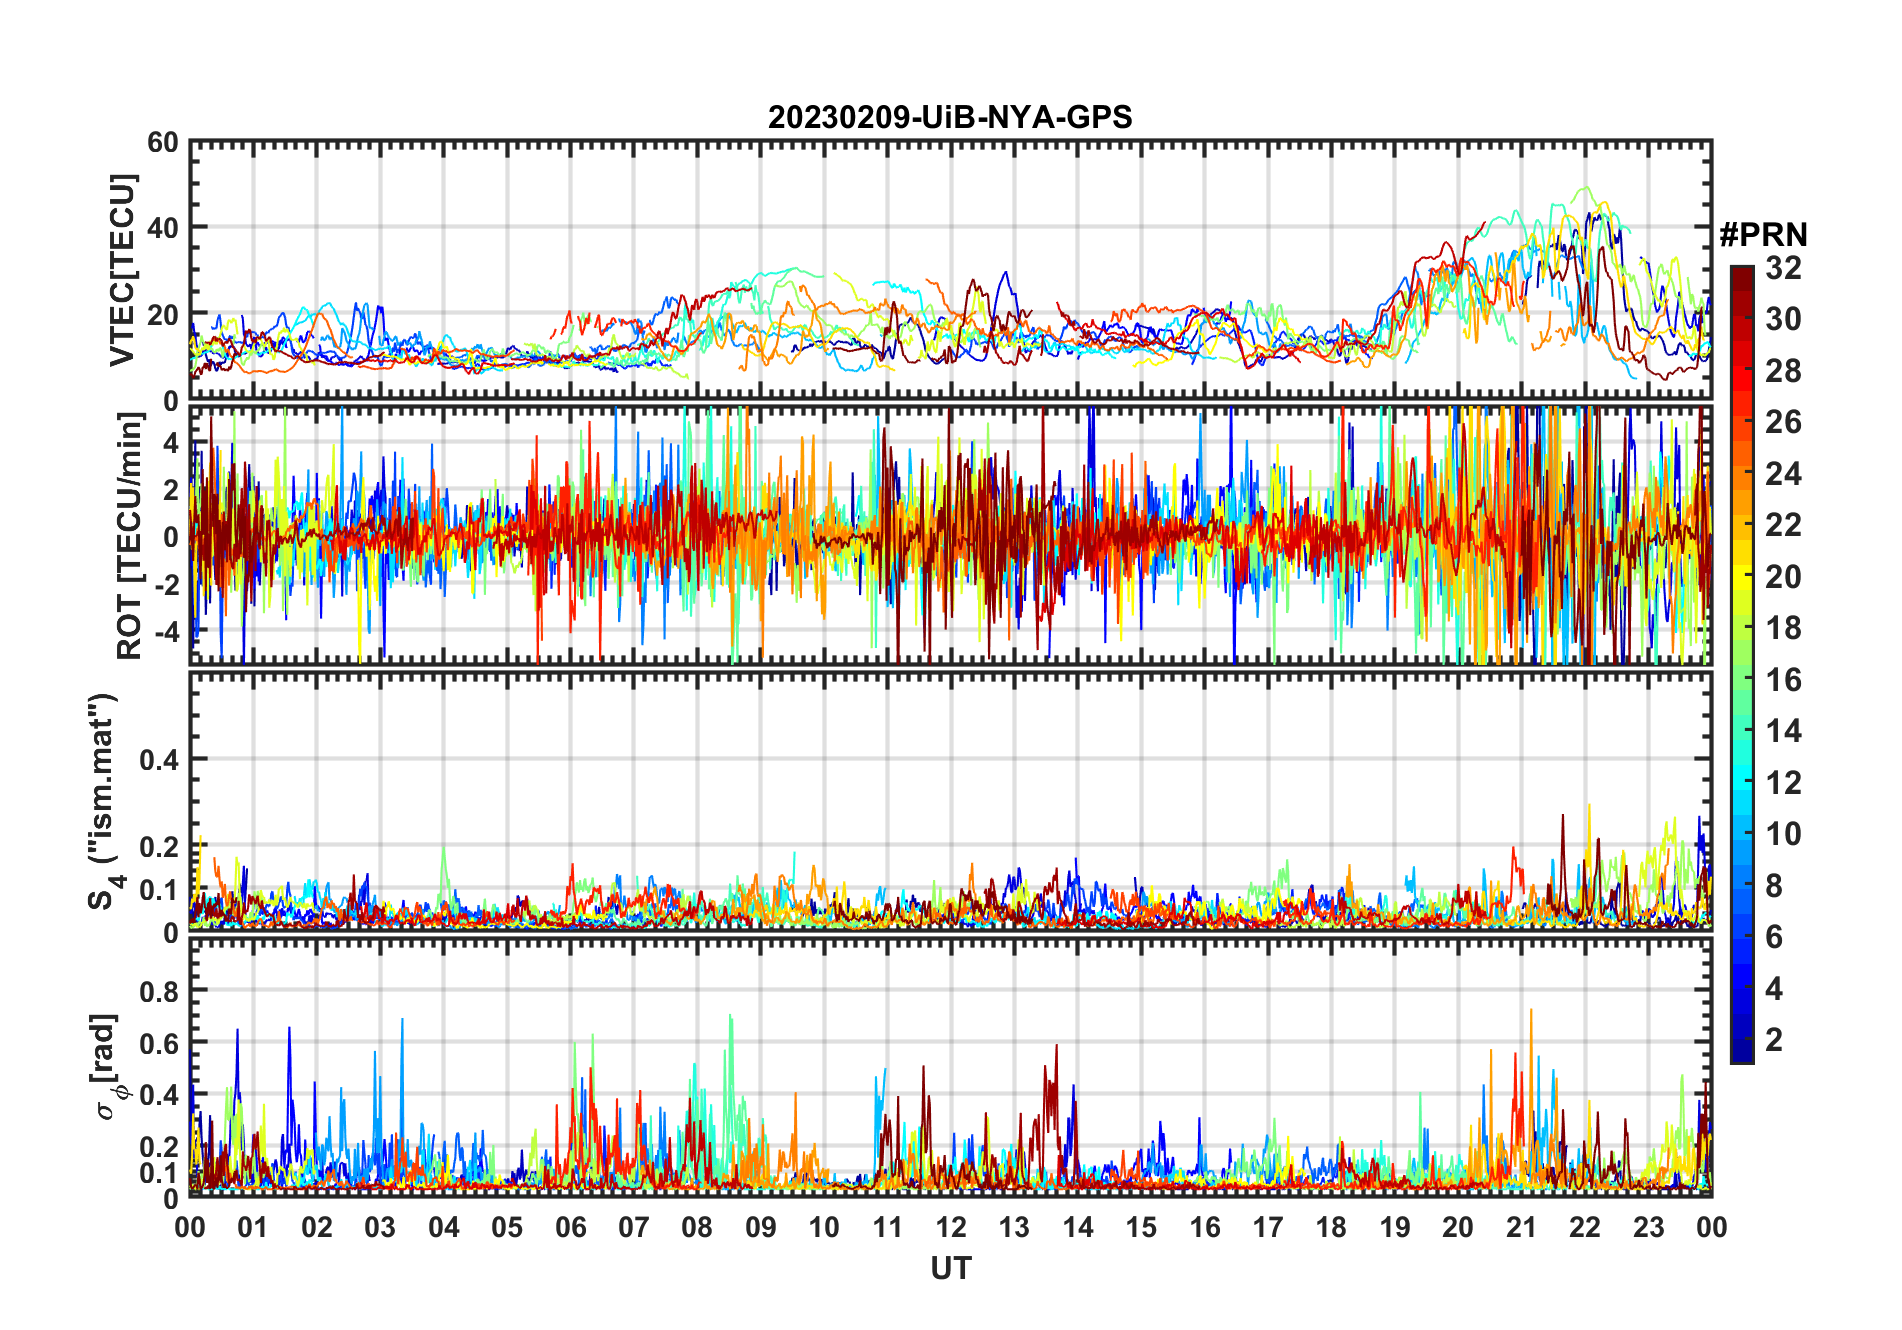
Task: Click inside the VTEC time-series plot panel
Action: click(950, 270)
